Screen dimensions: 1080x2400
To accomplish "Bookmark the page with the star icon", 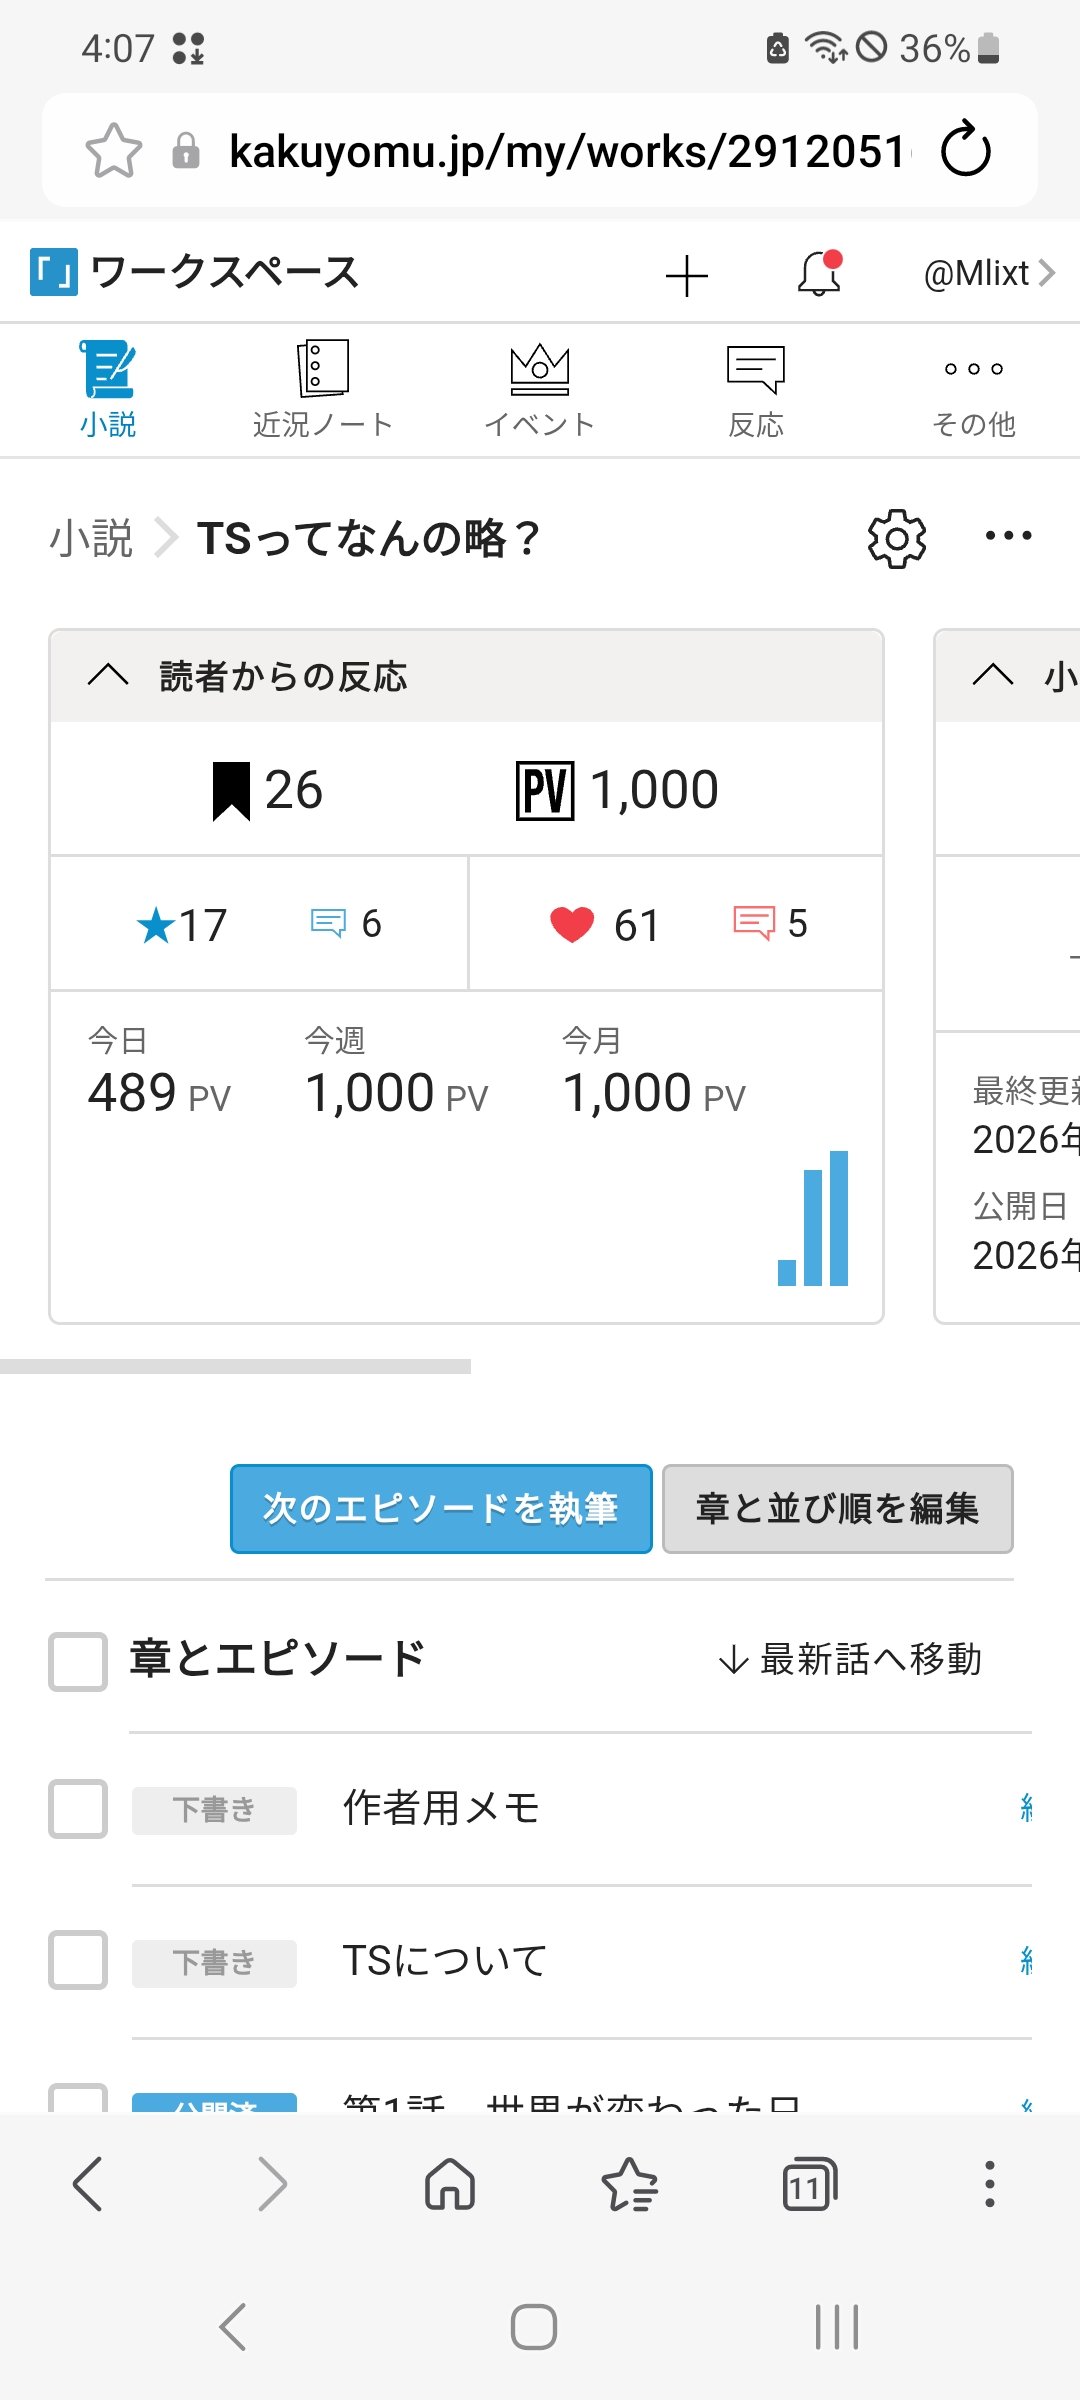I will 114,151.
